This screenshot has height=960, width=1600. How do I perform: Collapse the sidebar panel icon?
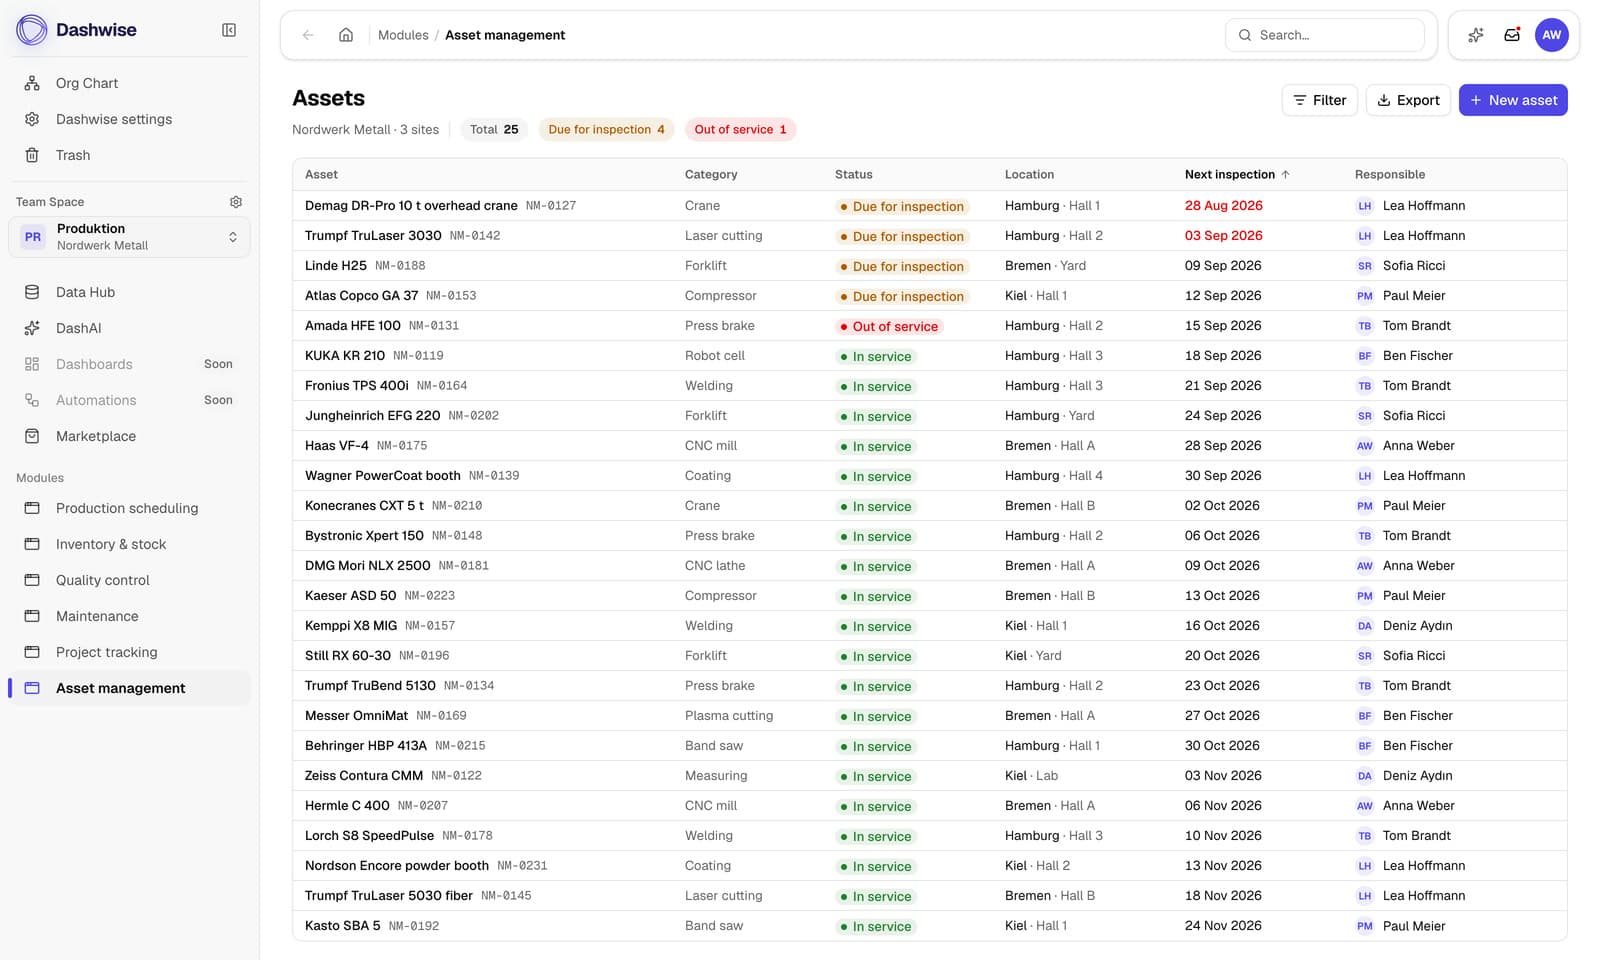pos(229,30)
